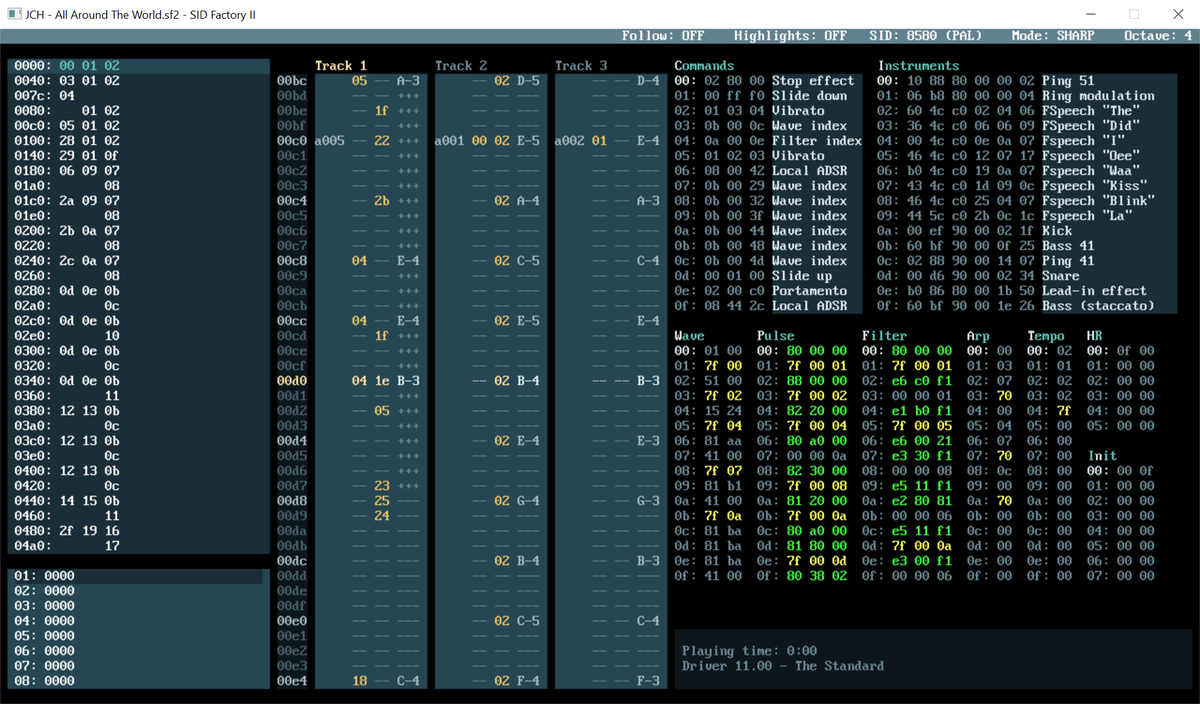This screenshot has height=704, width=1200.
Task: Click the Playing time: 0:00 readout
Action: [749, 651]
